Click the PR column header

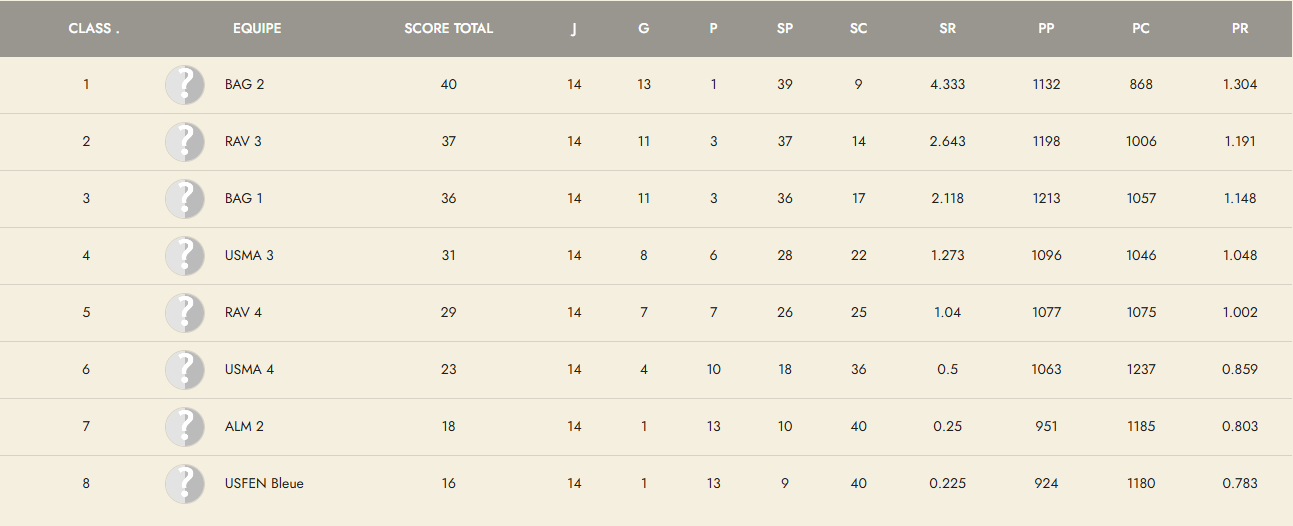pyautogui.click(x=1240, y=29)
